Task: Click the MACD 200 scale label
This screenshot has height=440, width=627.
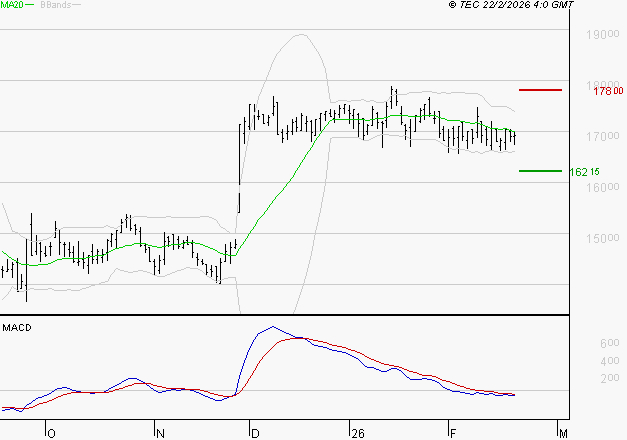Action: click(x=610, y=378)
